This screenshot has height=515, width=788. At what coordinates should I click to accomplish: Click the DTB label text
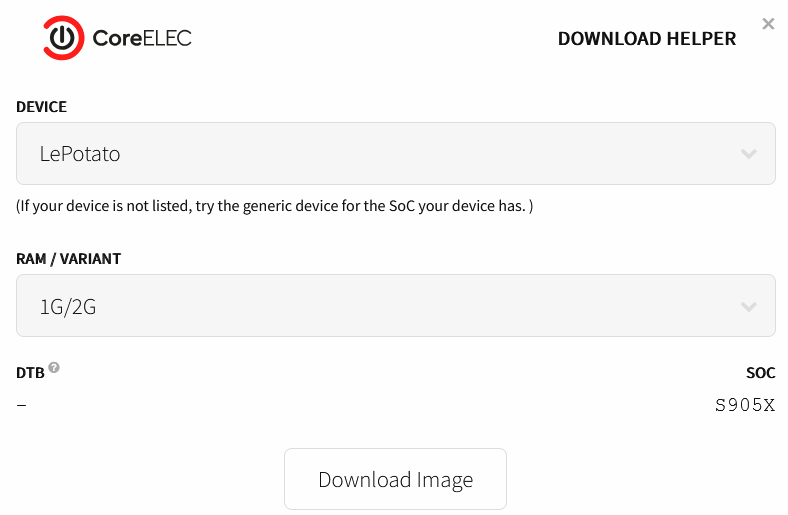30,373
